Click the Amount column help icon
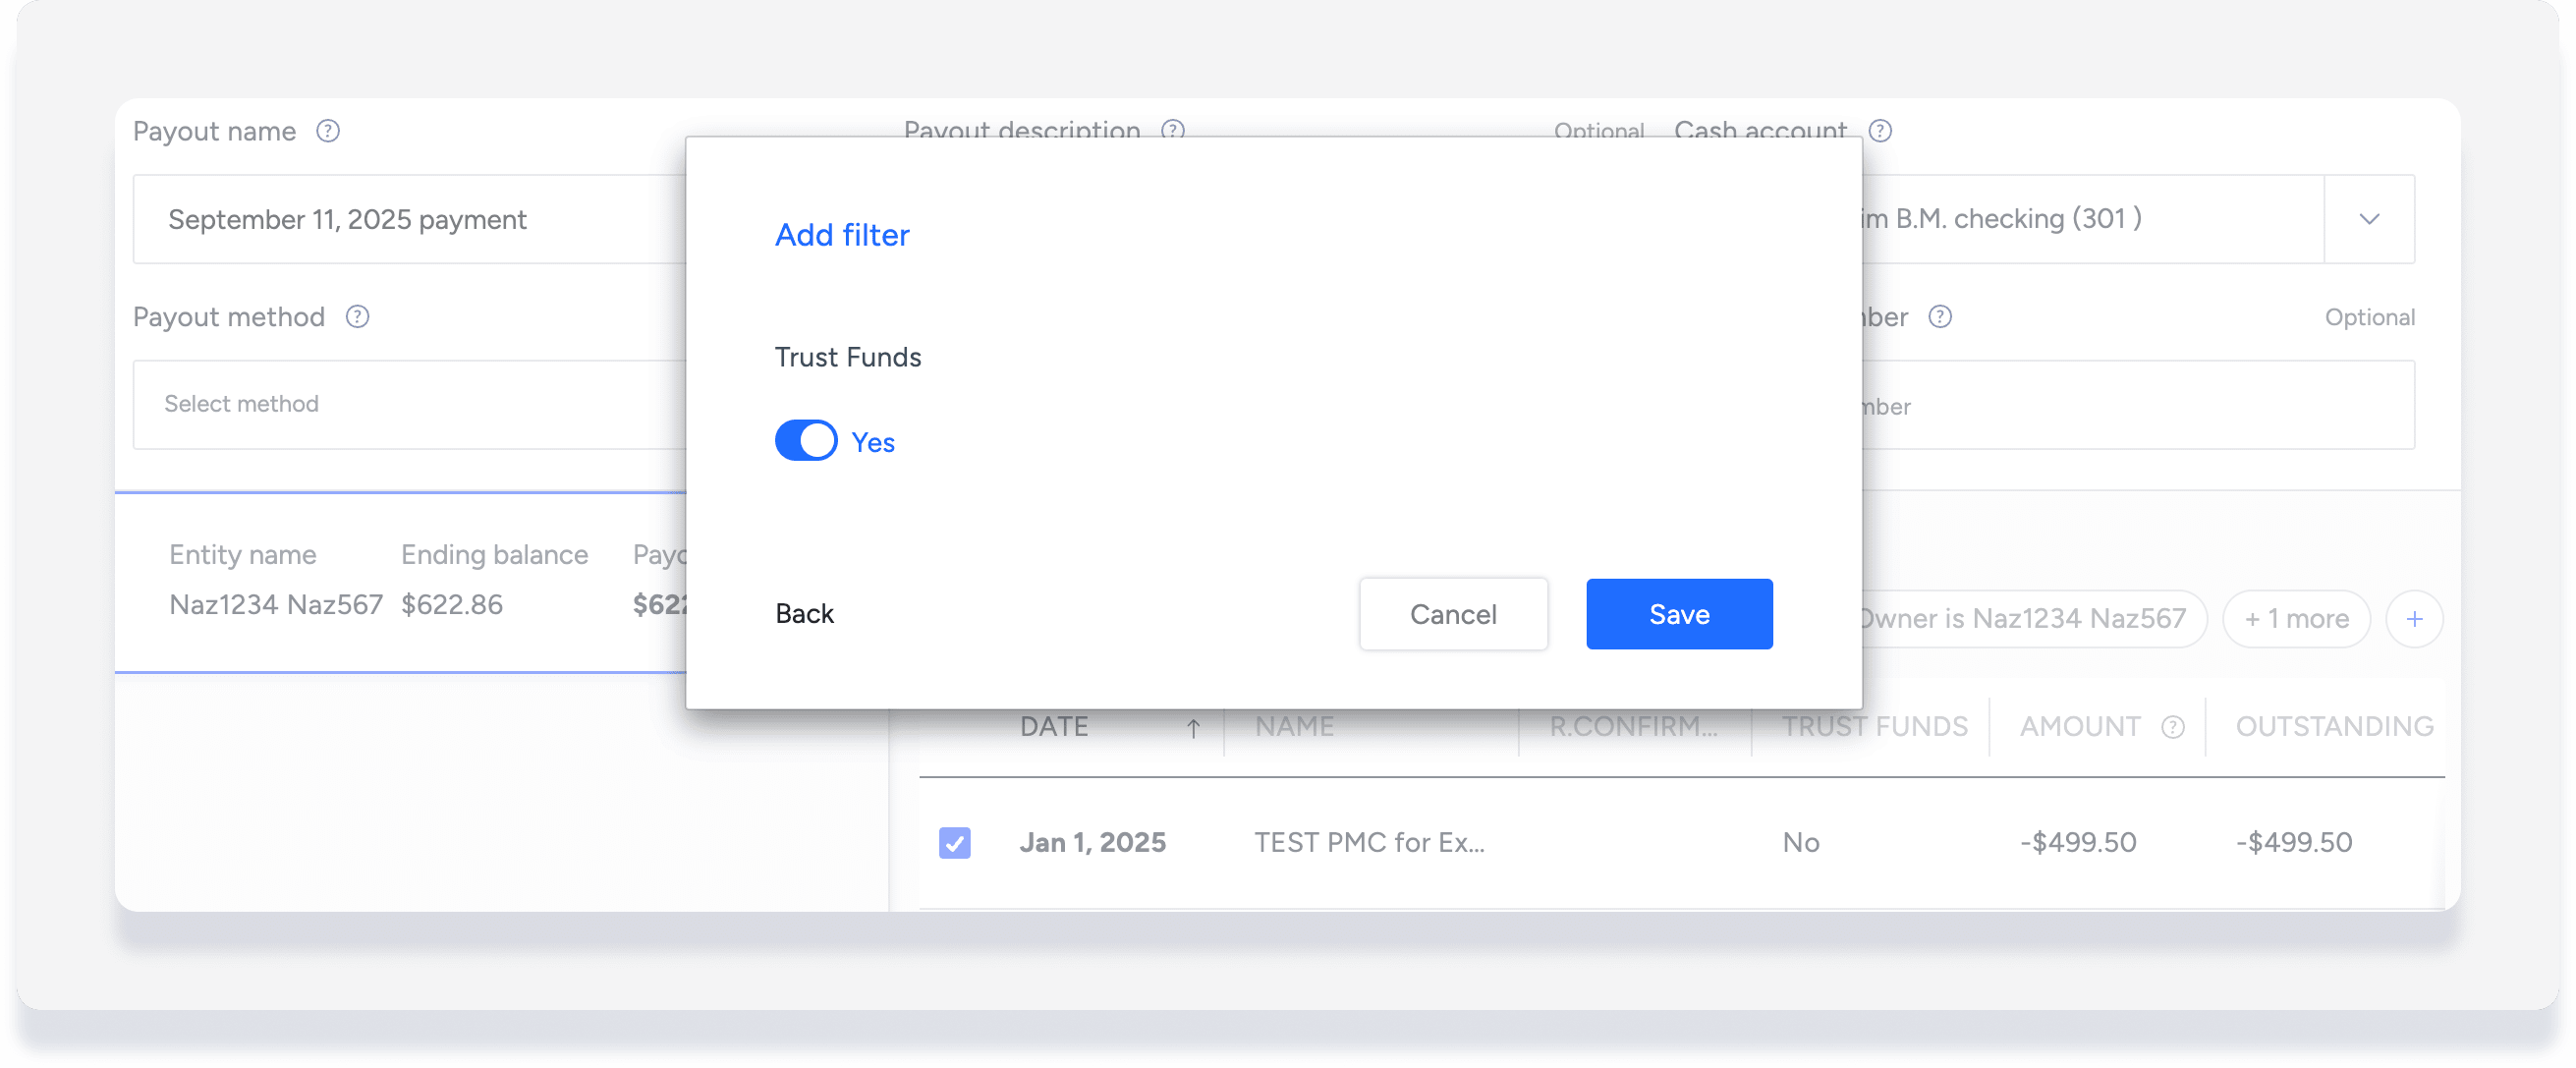 [x=2172, y=727]
